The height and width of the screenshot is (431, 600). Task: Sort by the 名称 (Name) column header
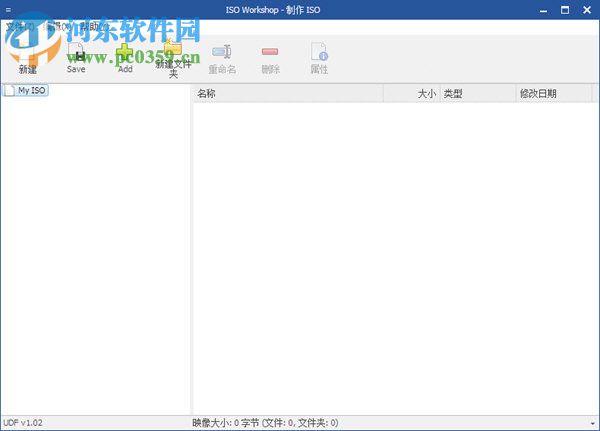(x=288, y=93)
